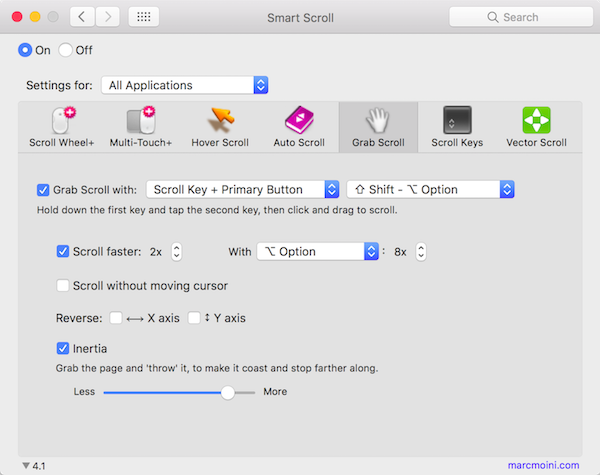Click the Show All grid icon
The height and width of the screenshot is (475, 600).
click(x=144, y=17)
